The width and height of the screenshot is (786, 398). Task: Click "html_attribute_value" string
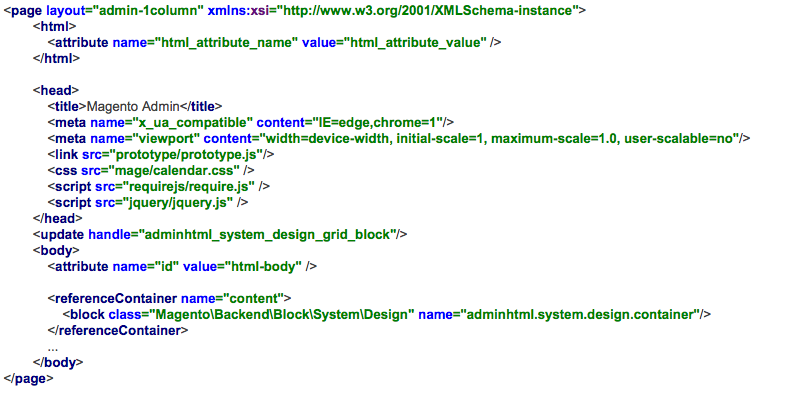click(x=415, y=43)
